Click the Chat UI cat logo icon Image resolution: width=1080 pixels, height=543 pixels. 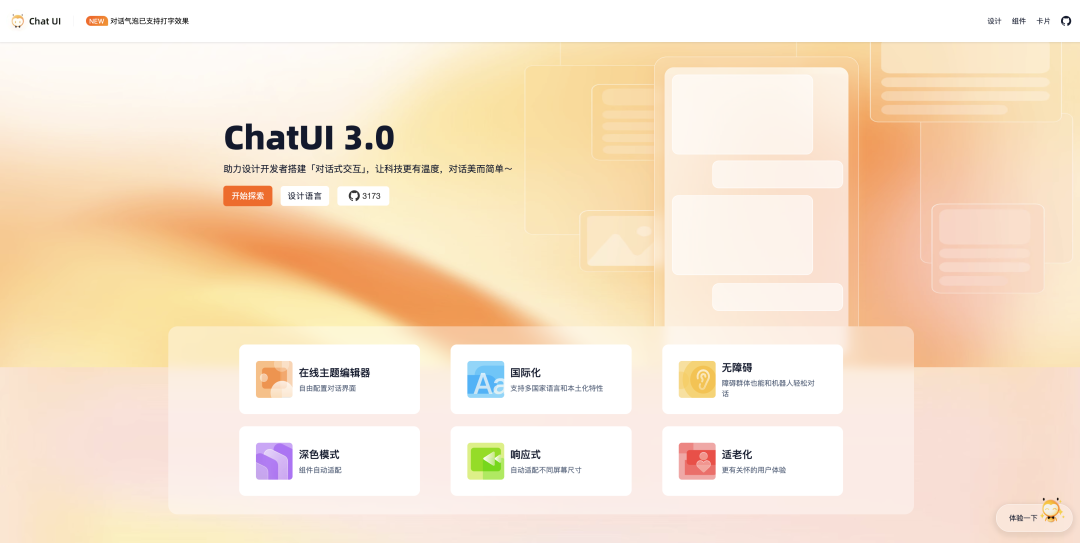coord(18,21)
